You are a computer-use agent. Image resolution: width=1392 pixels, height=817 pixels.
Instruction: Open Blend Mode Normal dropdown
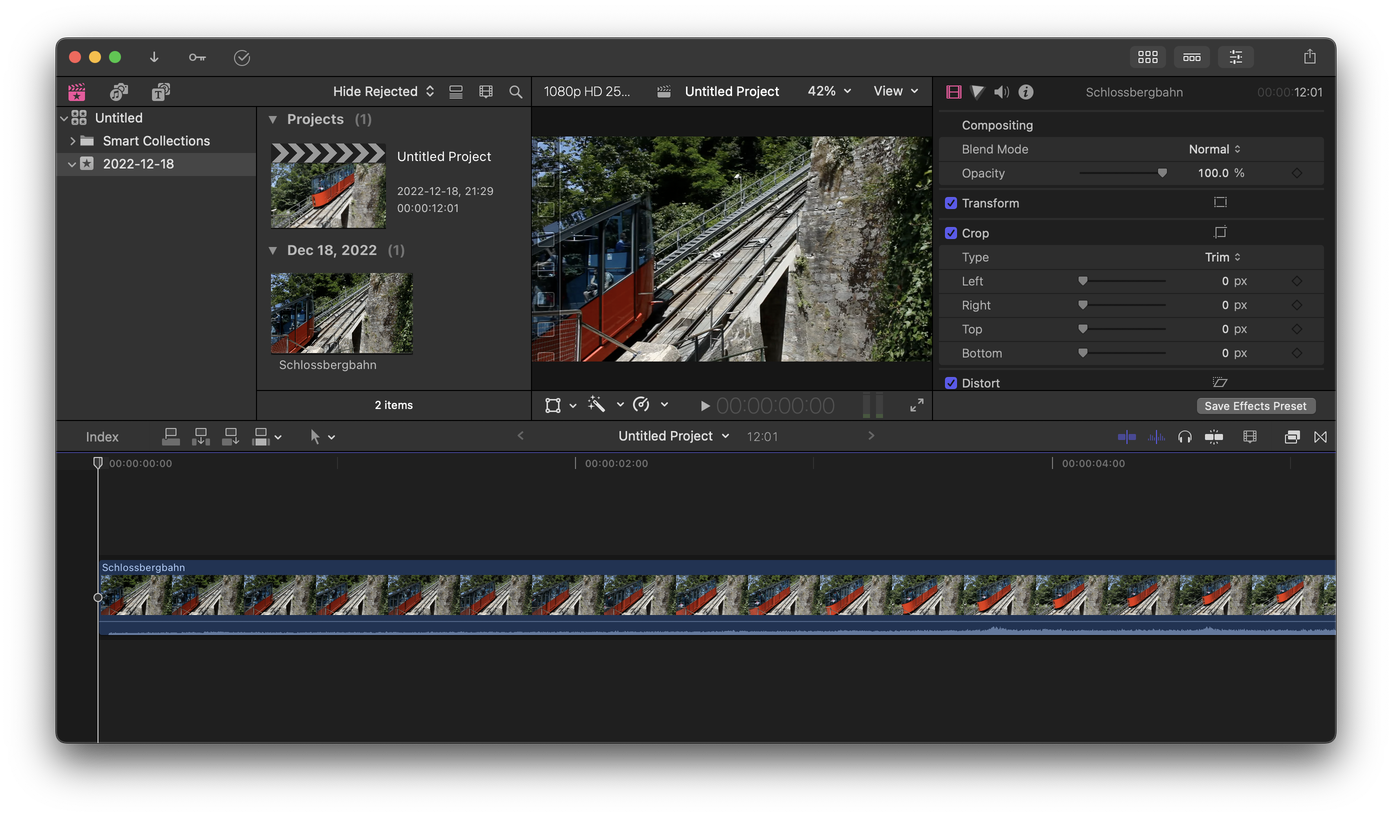pyautogui.click(x=1215, y=149)
